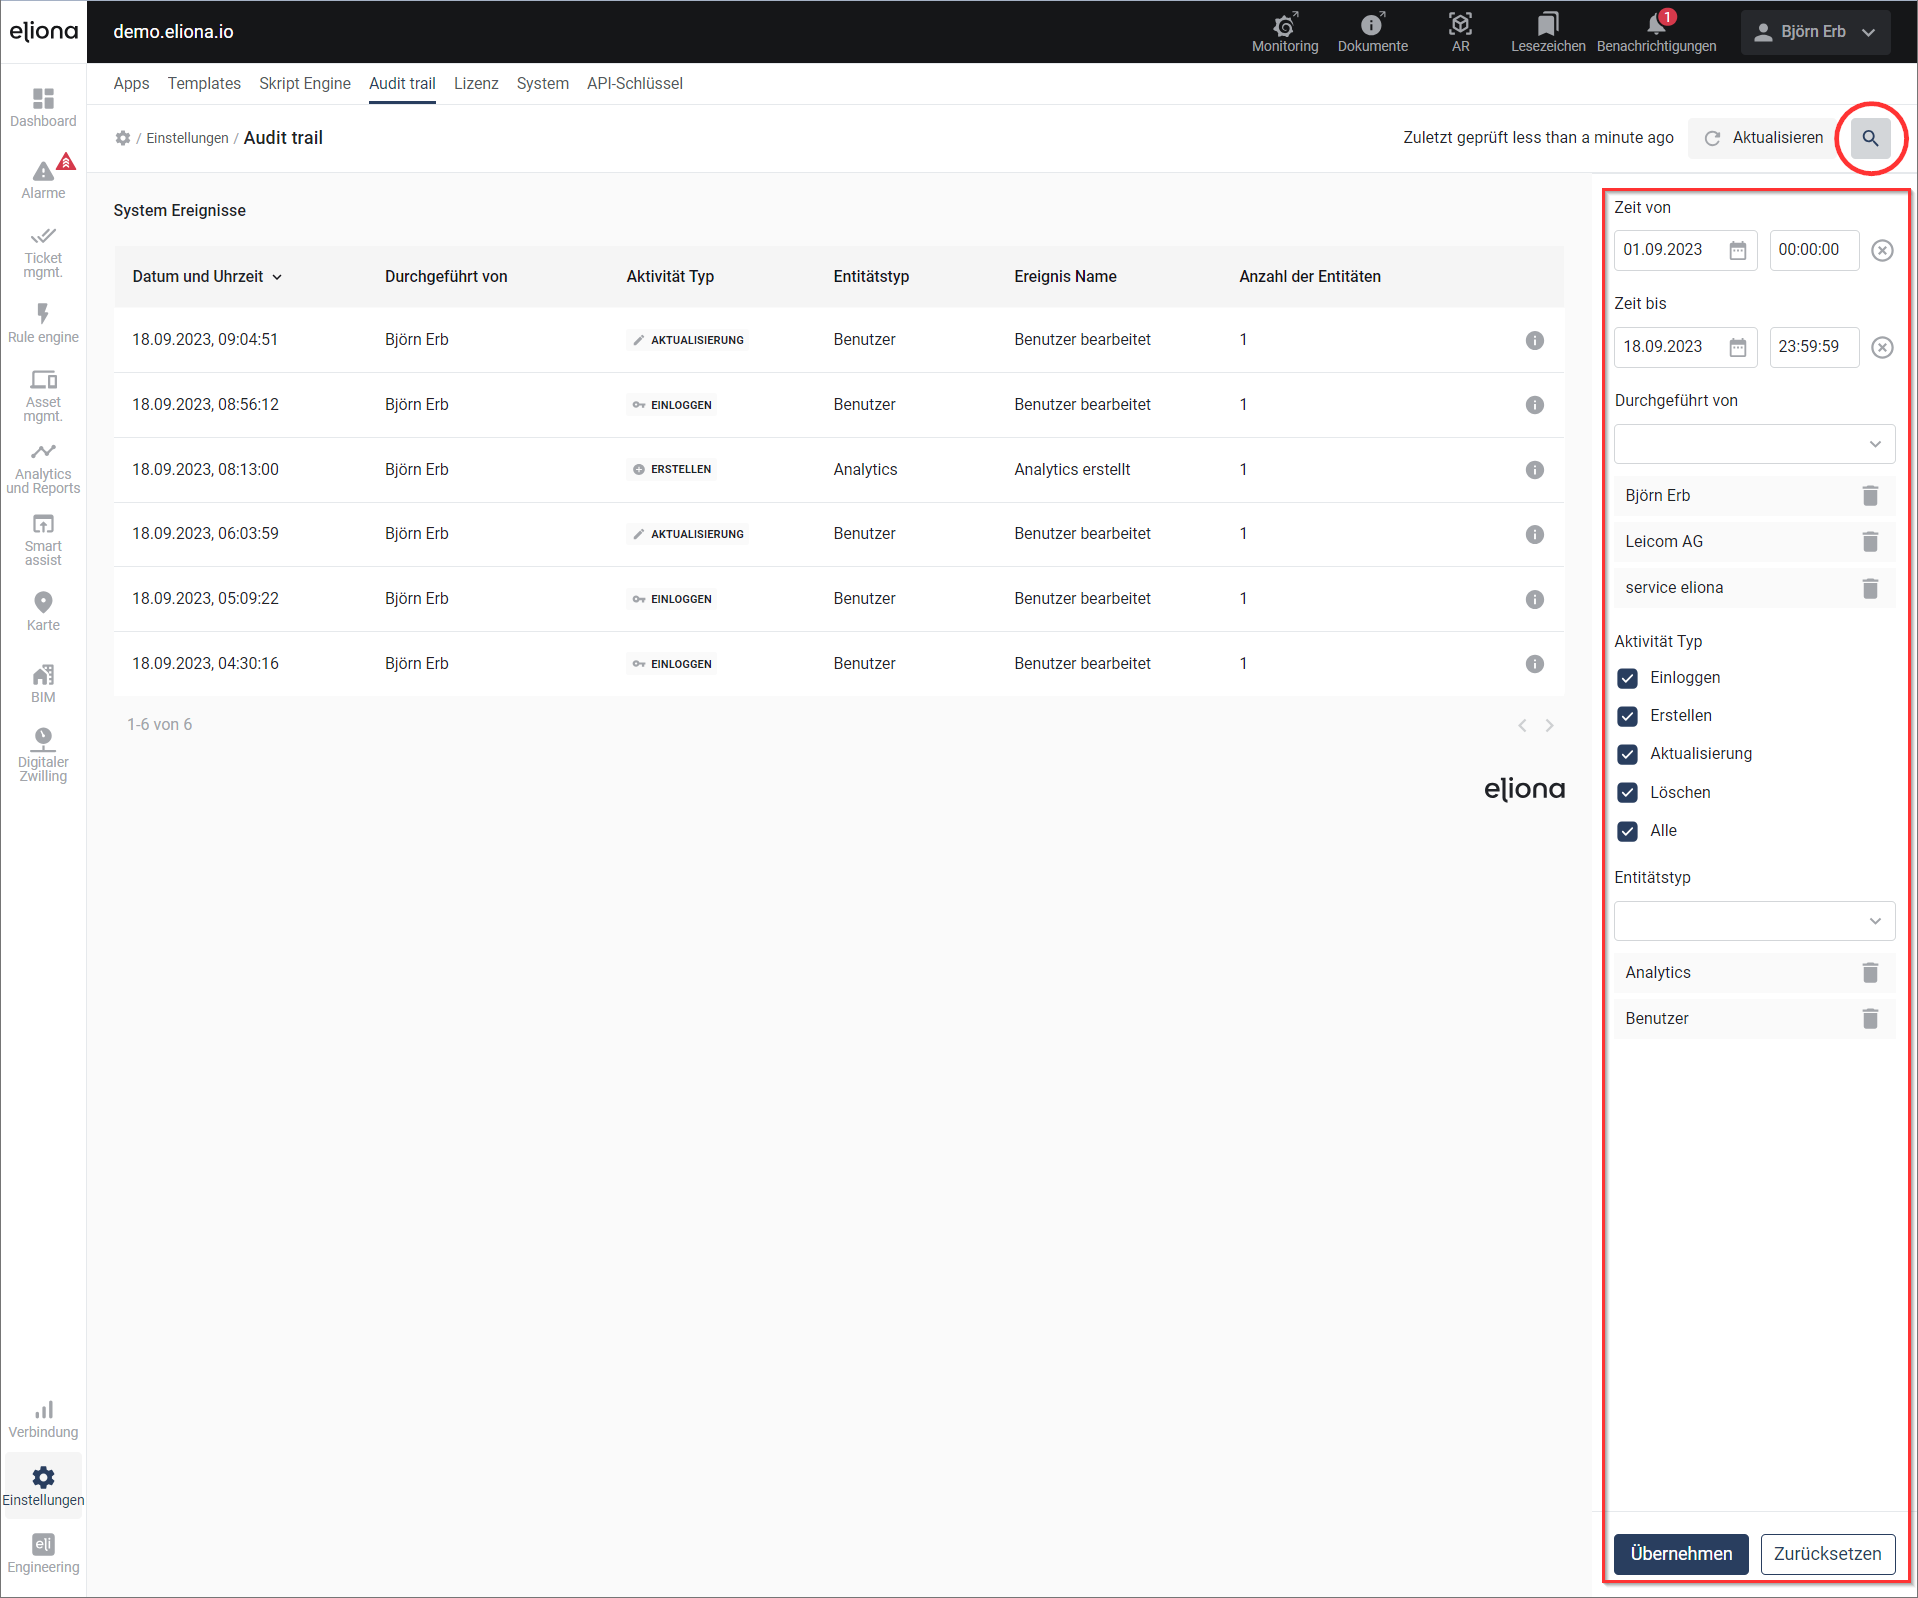The image size is (1918, 1598).
Task: Open Björn Erb user menu
Action: pos(1814,32)
